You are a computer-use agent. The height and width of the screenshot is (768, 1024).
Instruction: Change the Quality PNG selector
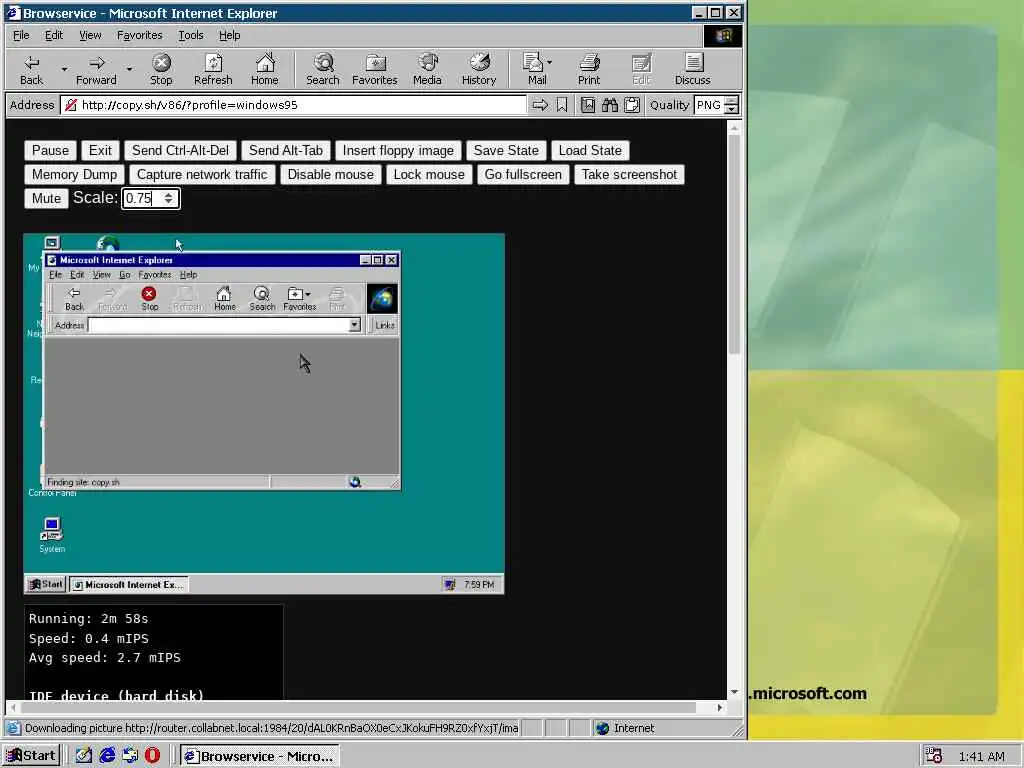tap(716, 105)
